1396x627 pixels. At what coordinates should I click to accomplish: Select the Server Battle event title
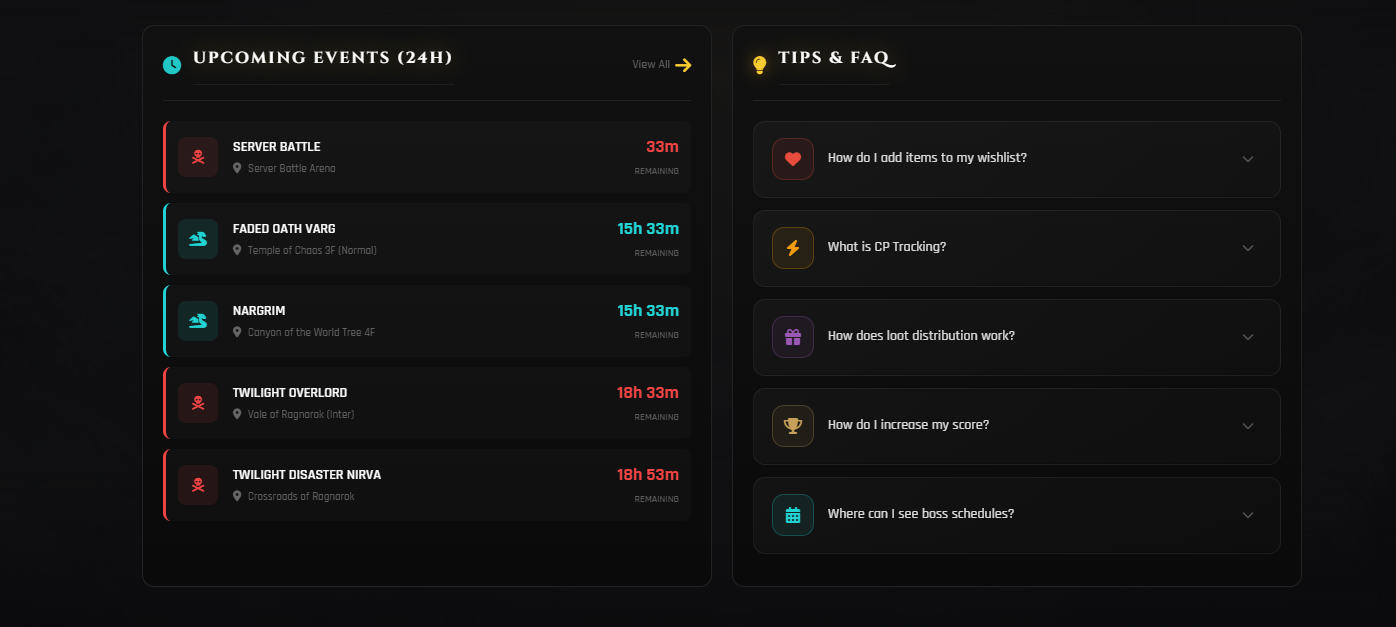[x=277, y=147]
